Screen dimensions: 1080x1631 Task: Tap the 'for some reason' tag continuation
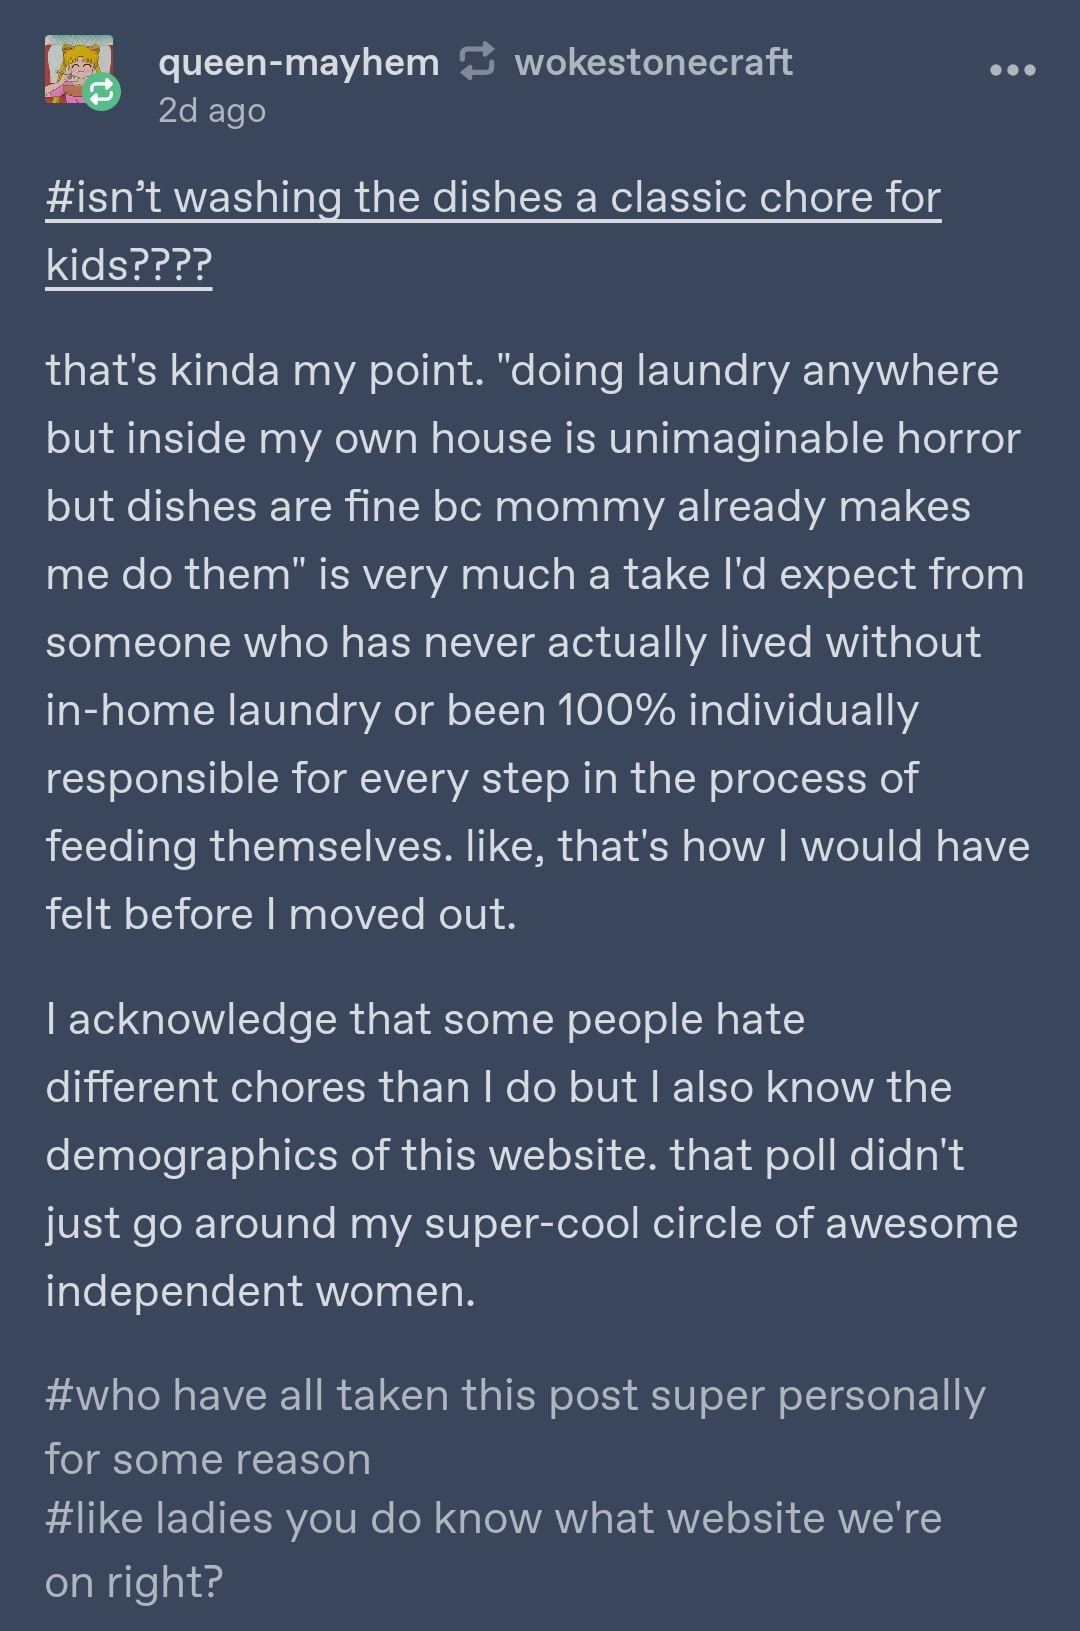click(208, 1460)
